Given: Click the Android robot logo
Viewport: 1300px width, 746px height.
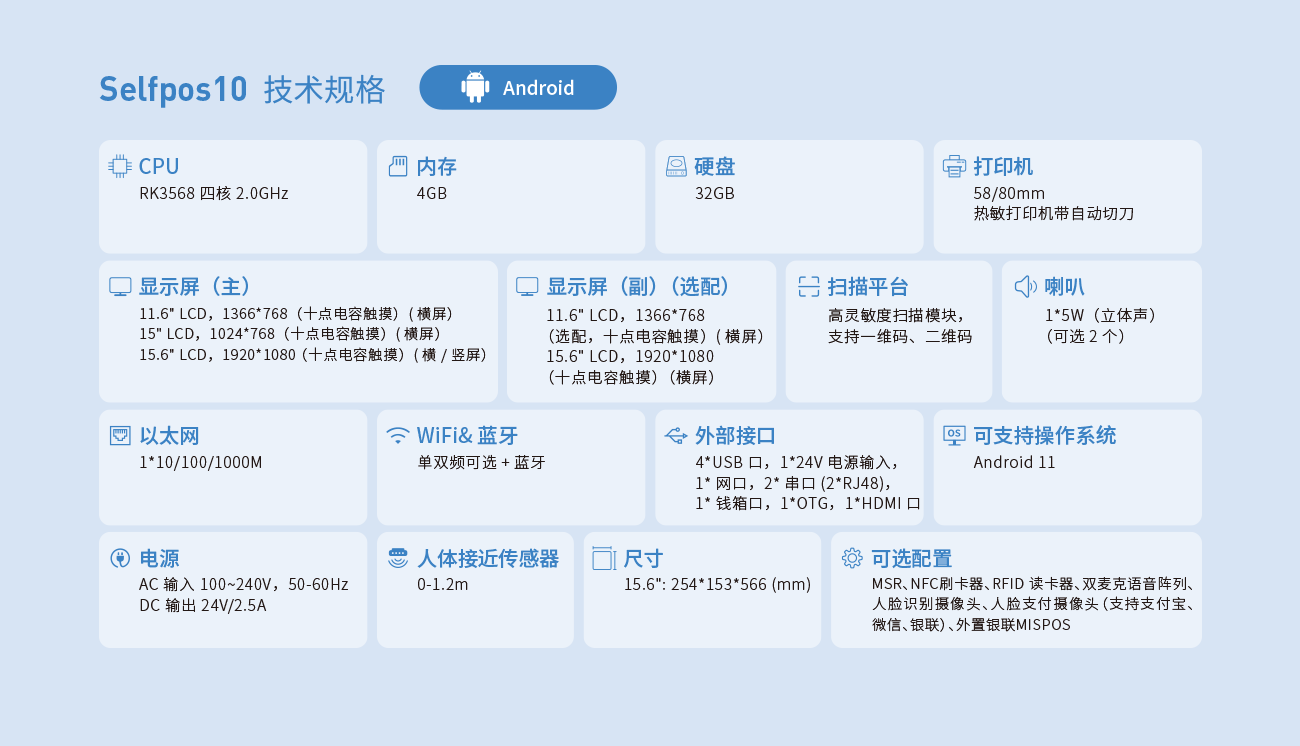Looking at the screenshot, I should pos(474,87).
